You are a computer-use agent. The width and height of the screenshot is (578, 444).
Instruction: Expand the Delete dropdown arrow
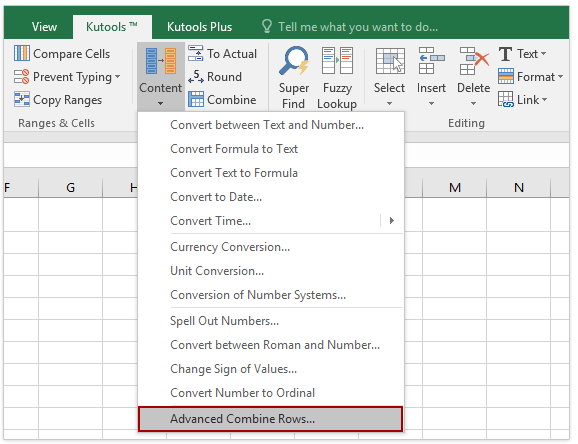[474, 104]
